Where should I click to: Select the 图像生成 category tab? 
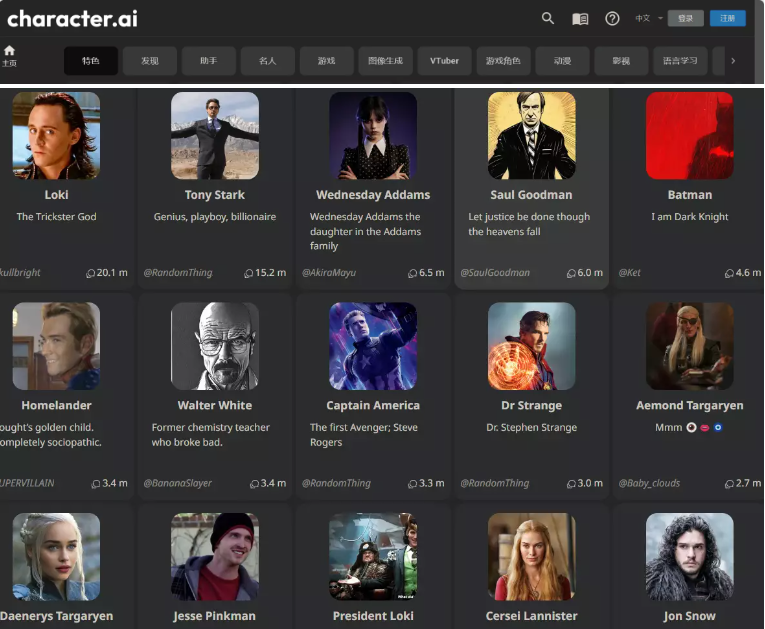pos(385,61)
